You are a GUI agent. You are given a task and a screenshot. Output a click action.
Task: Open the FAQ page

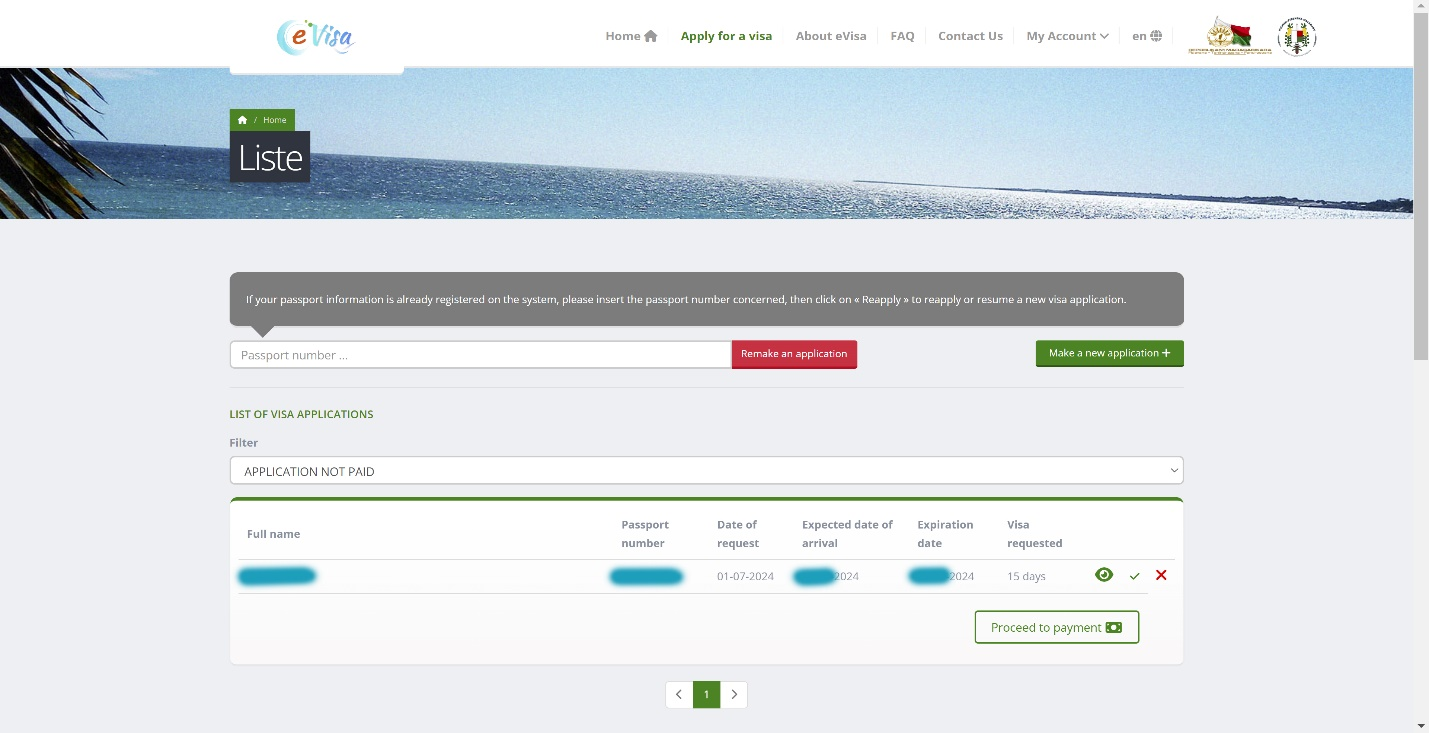(902, 36)
